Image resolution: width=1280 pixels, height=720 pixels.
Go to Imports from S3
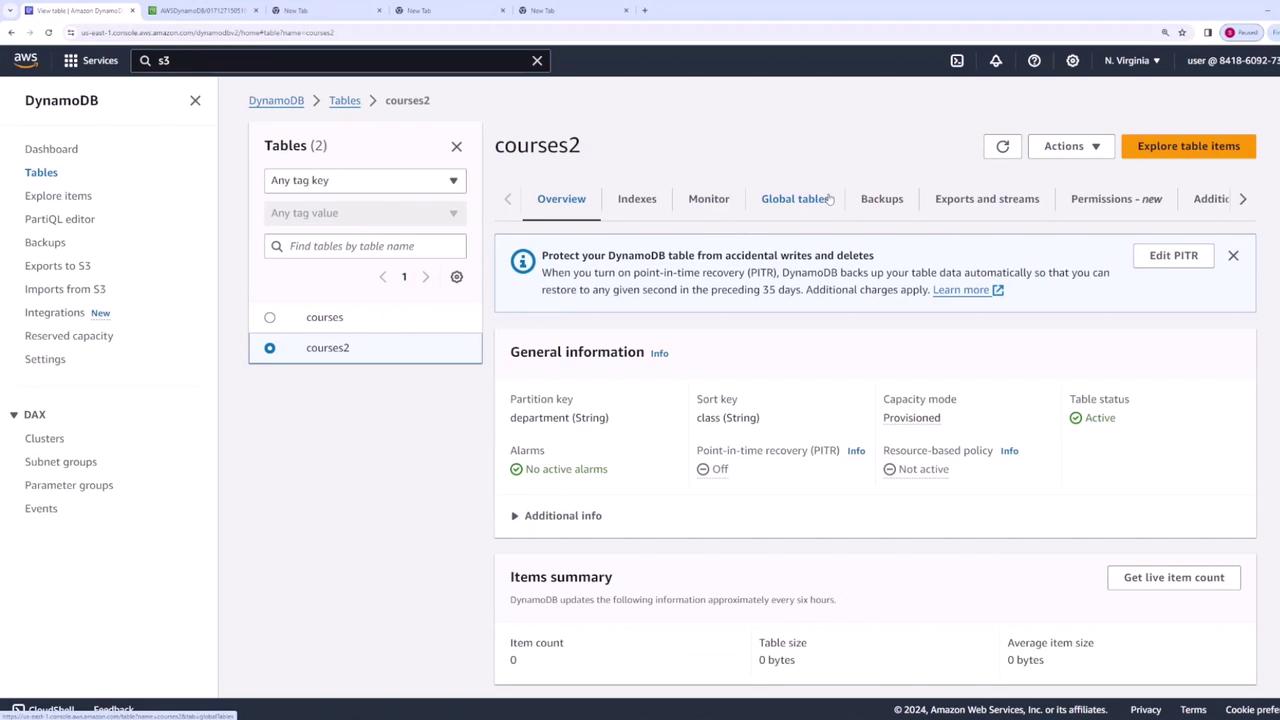(65, 289)
